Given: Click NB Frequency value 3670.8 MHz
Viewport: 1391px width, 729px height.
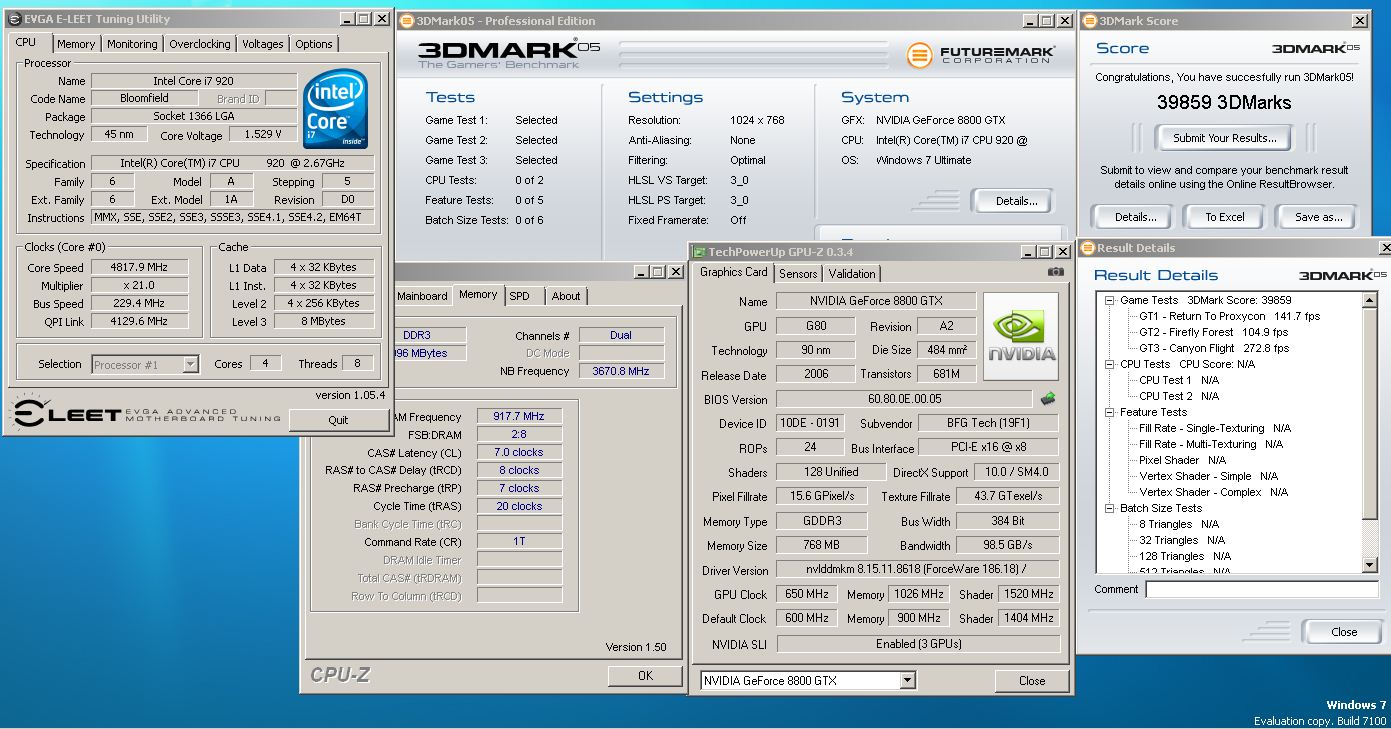Looking at the screenshot, I should (x=621, y=371).
